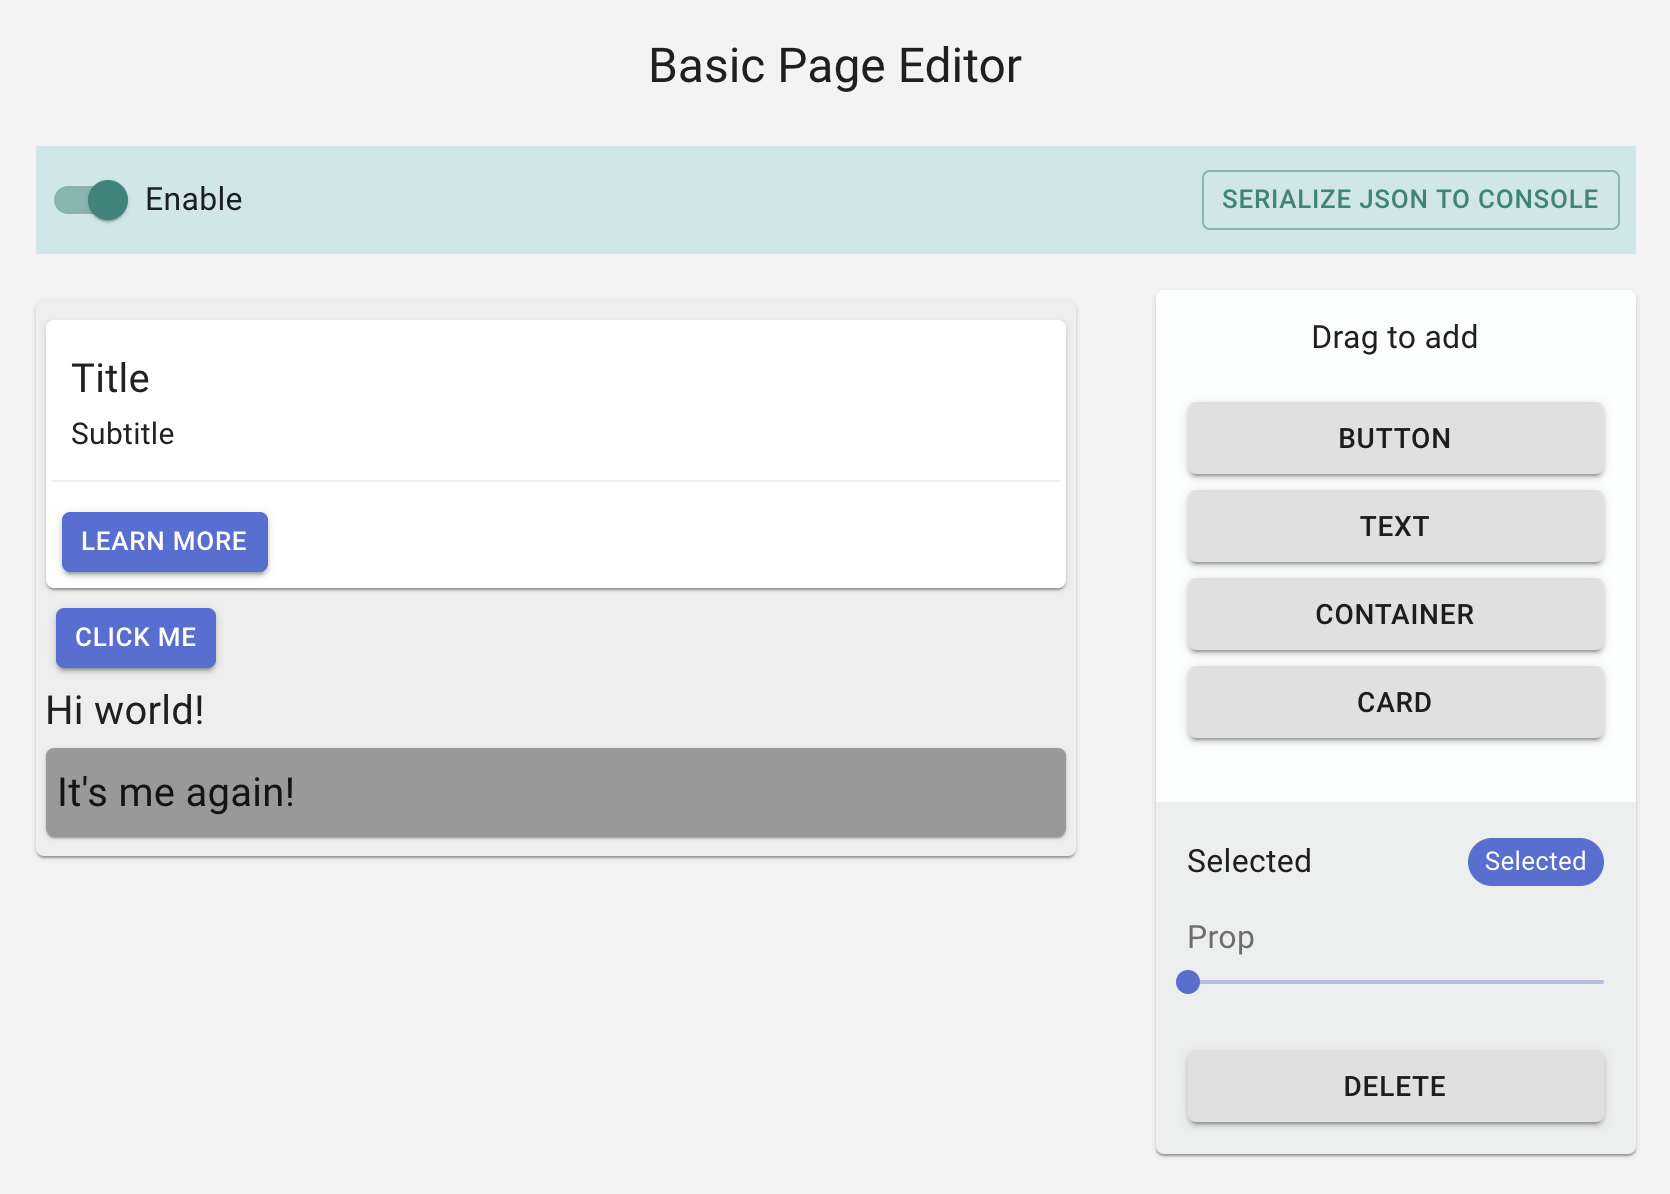Viewport: 1670px width, 1194px height.
Task: Pick the Card component in toolbox
Action: click(x=1394, y=703)
